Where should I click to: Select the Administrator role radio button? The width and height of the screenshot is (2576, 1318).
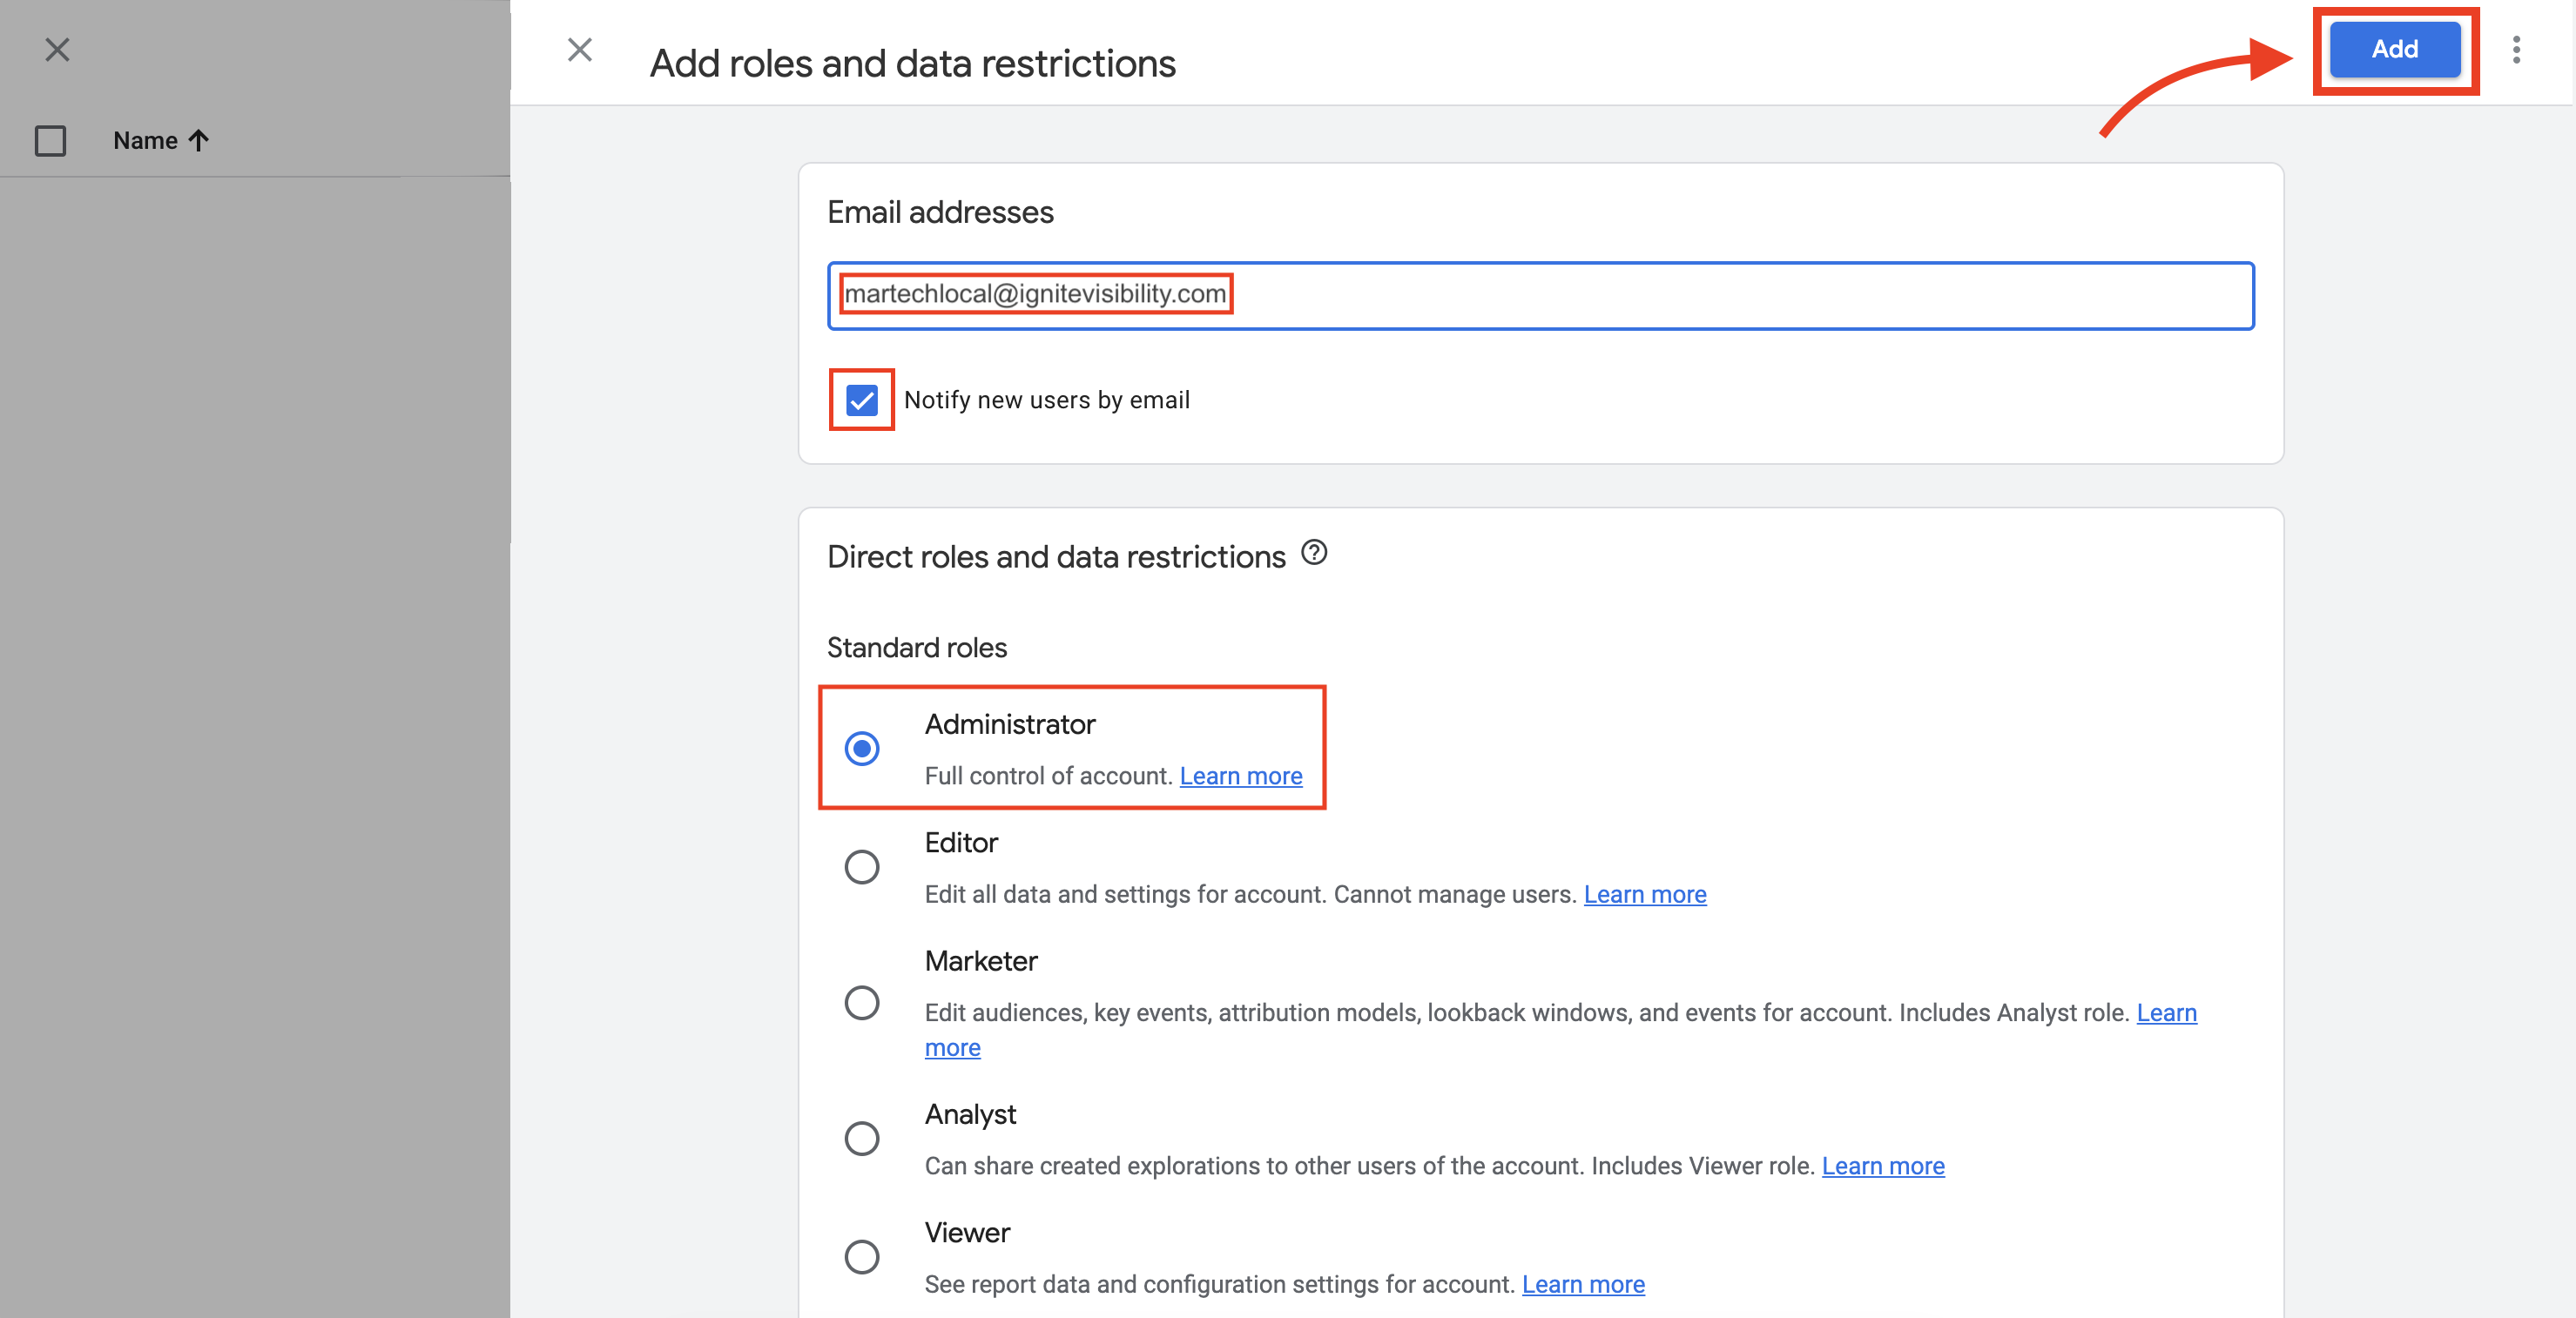(x=861, y=748)
